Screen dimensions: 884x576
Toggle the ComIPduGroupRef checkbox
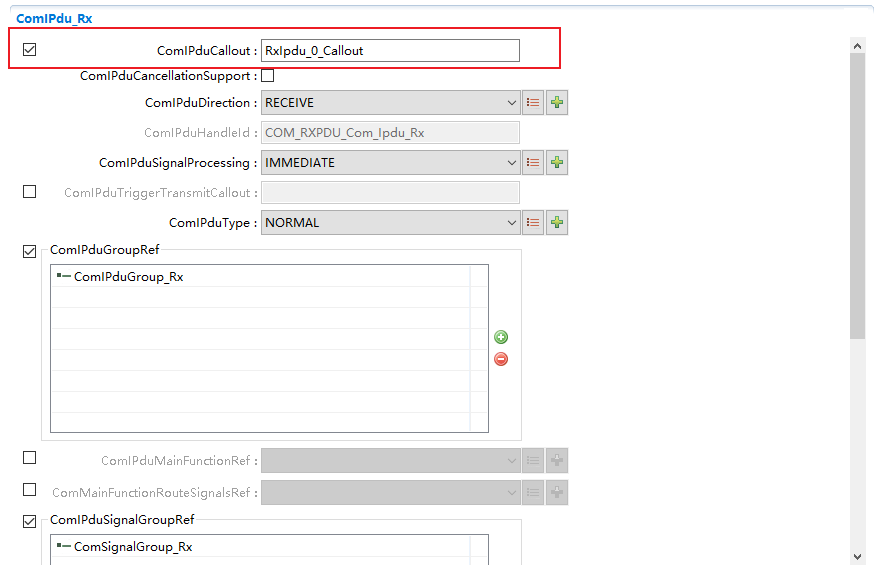tap(29, 251)
